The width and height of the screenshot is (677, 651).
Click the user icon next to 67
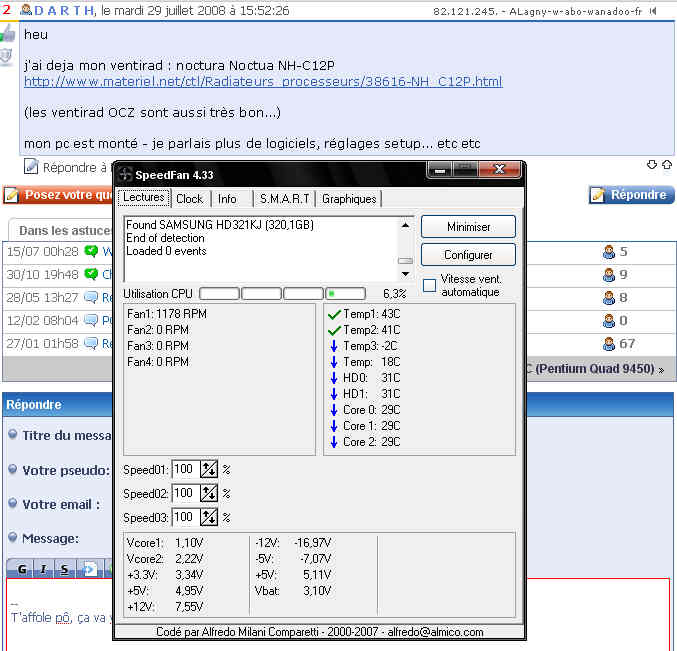608,344
